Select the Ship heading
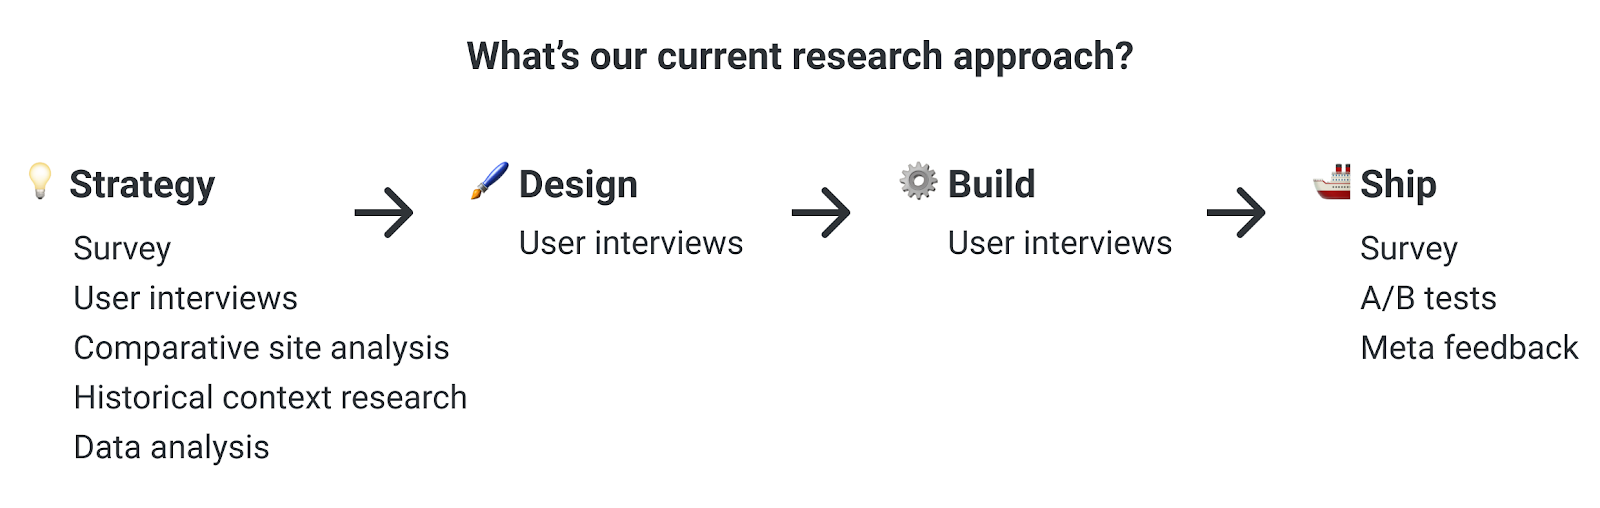The image size is (1600, 508). click(1398, 185)
